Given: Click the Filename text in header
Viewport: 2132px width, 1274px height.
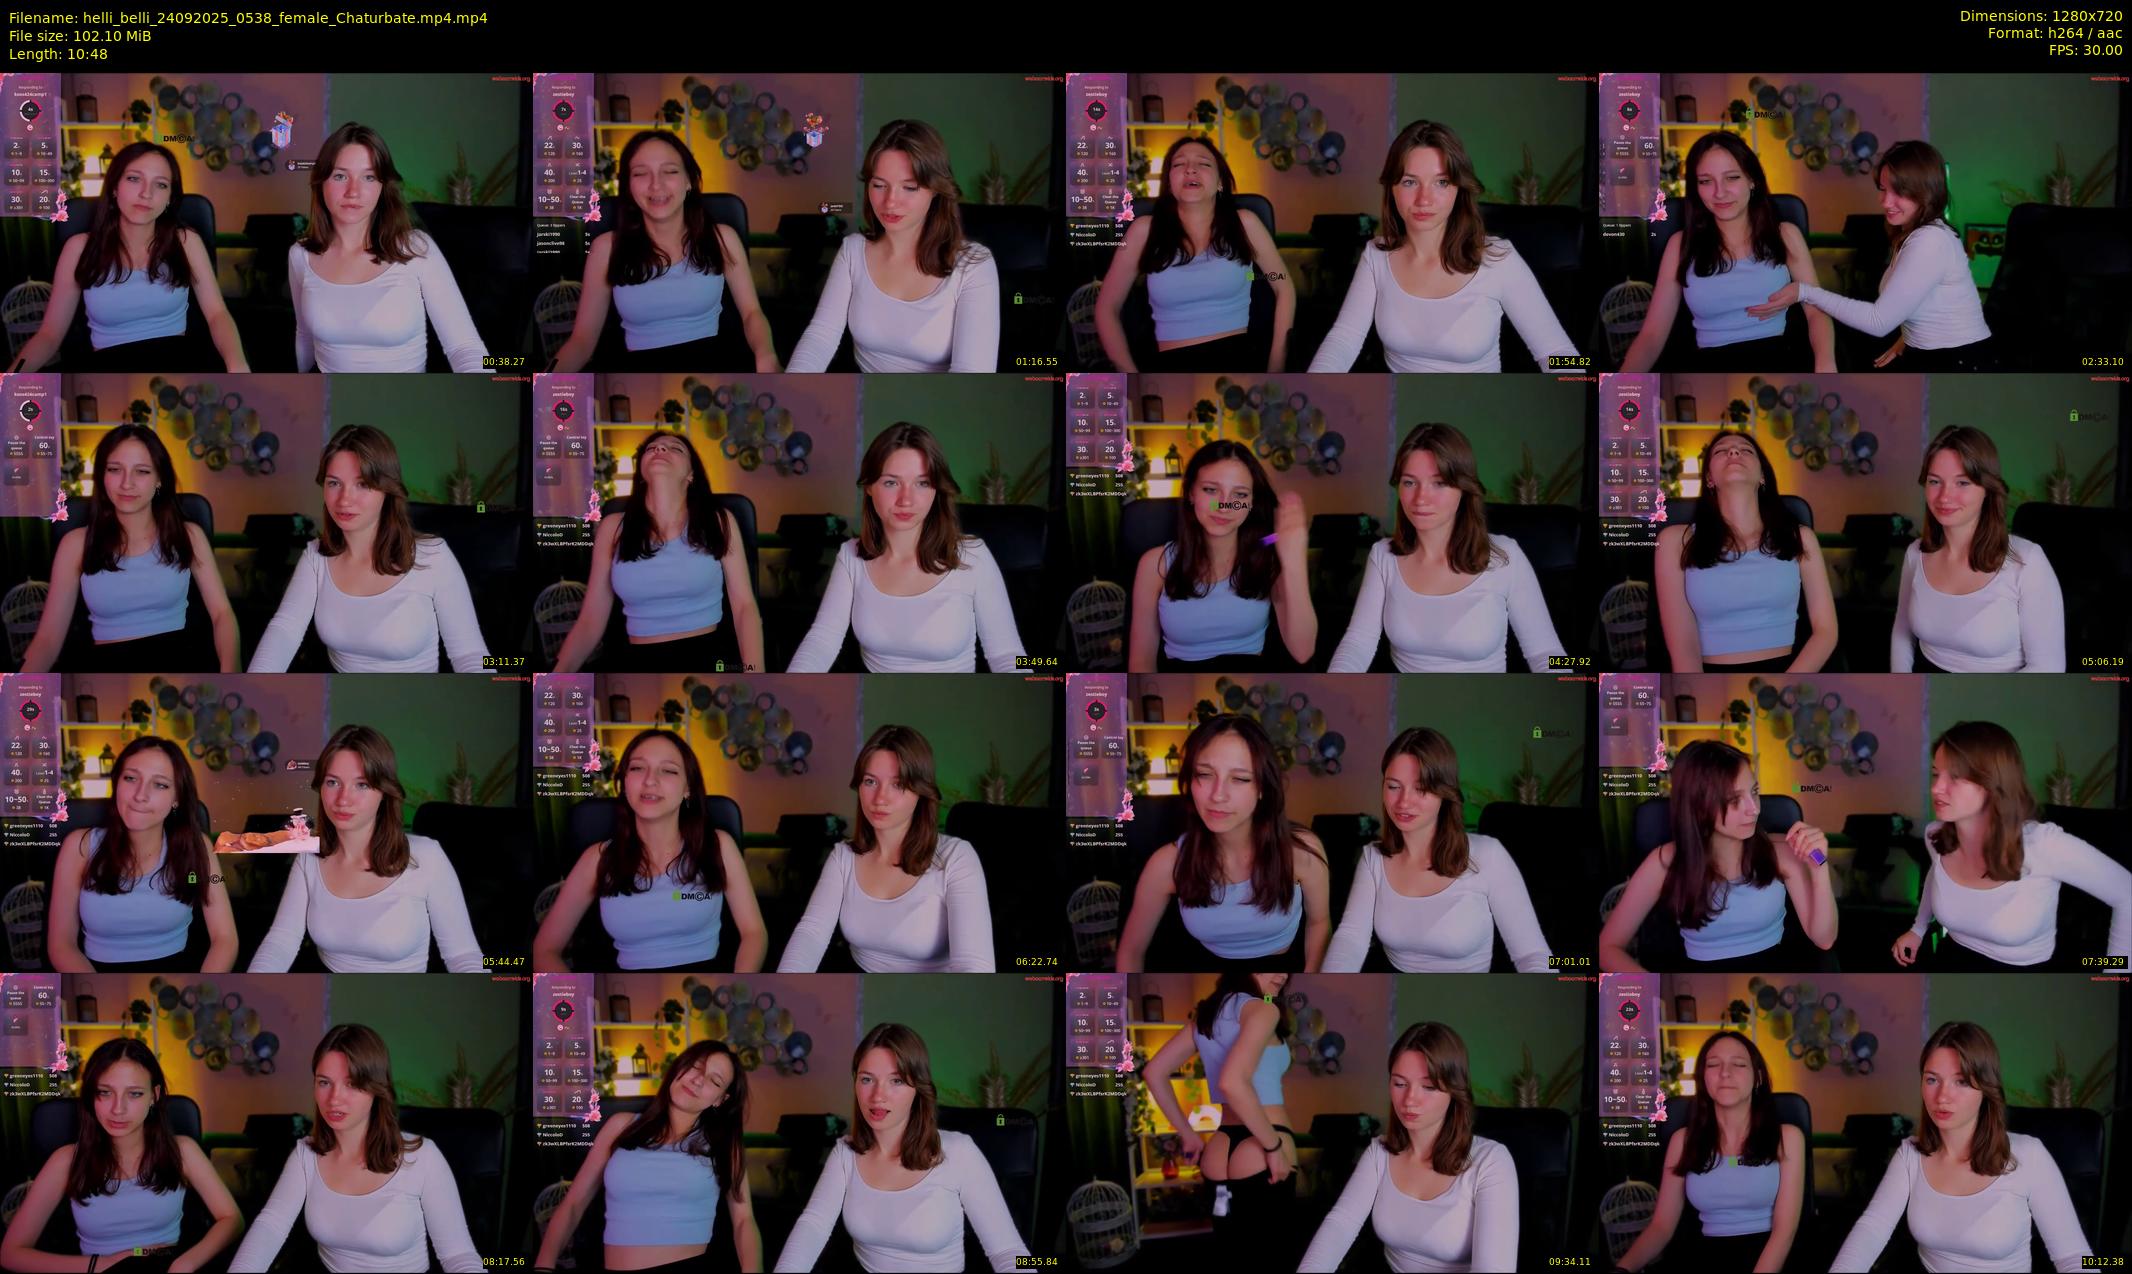Looking at the screenshot, I should [x=248, y=17].
